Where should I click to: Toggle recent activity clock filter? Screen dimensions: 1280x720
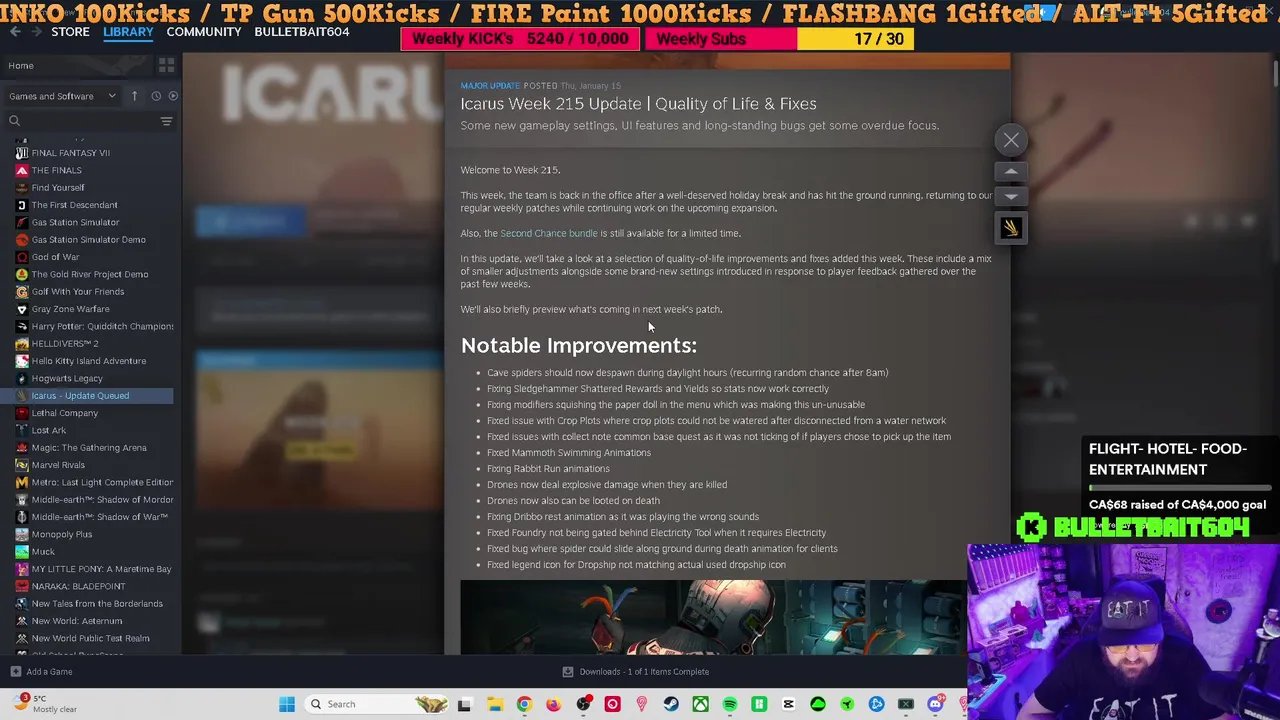156,96
